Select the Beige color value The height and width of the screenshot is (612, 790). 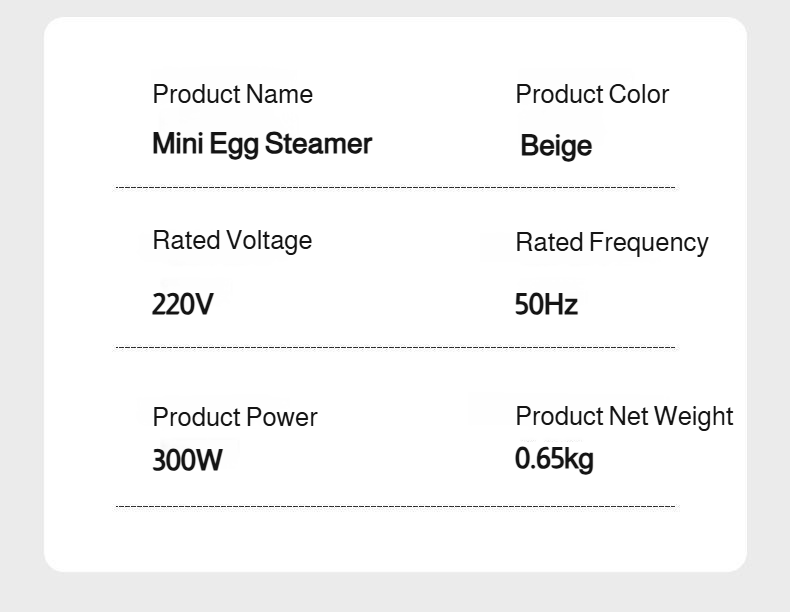(x=556, y=146)
